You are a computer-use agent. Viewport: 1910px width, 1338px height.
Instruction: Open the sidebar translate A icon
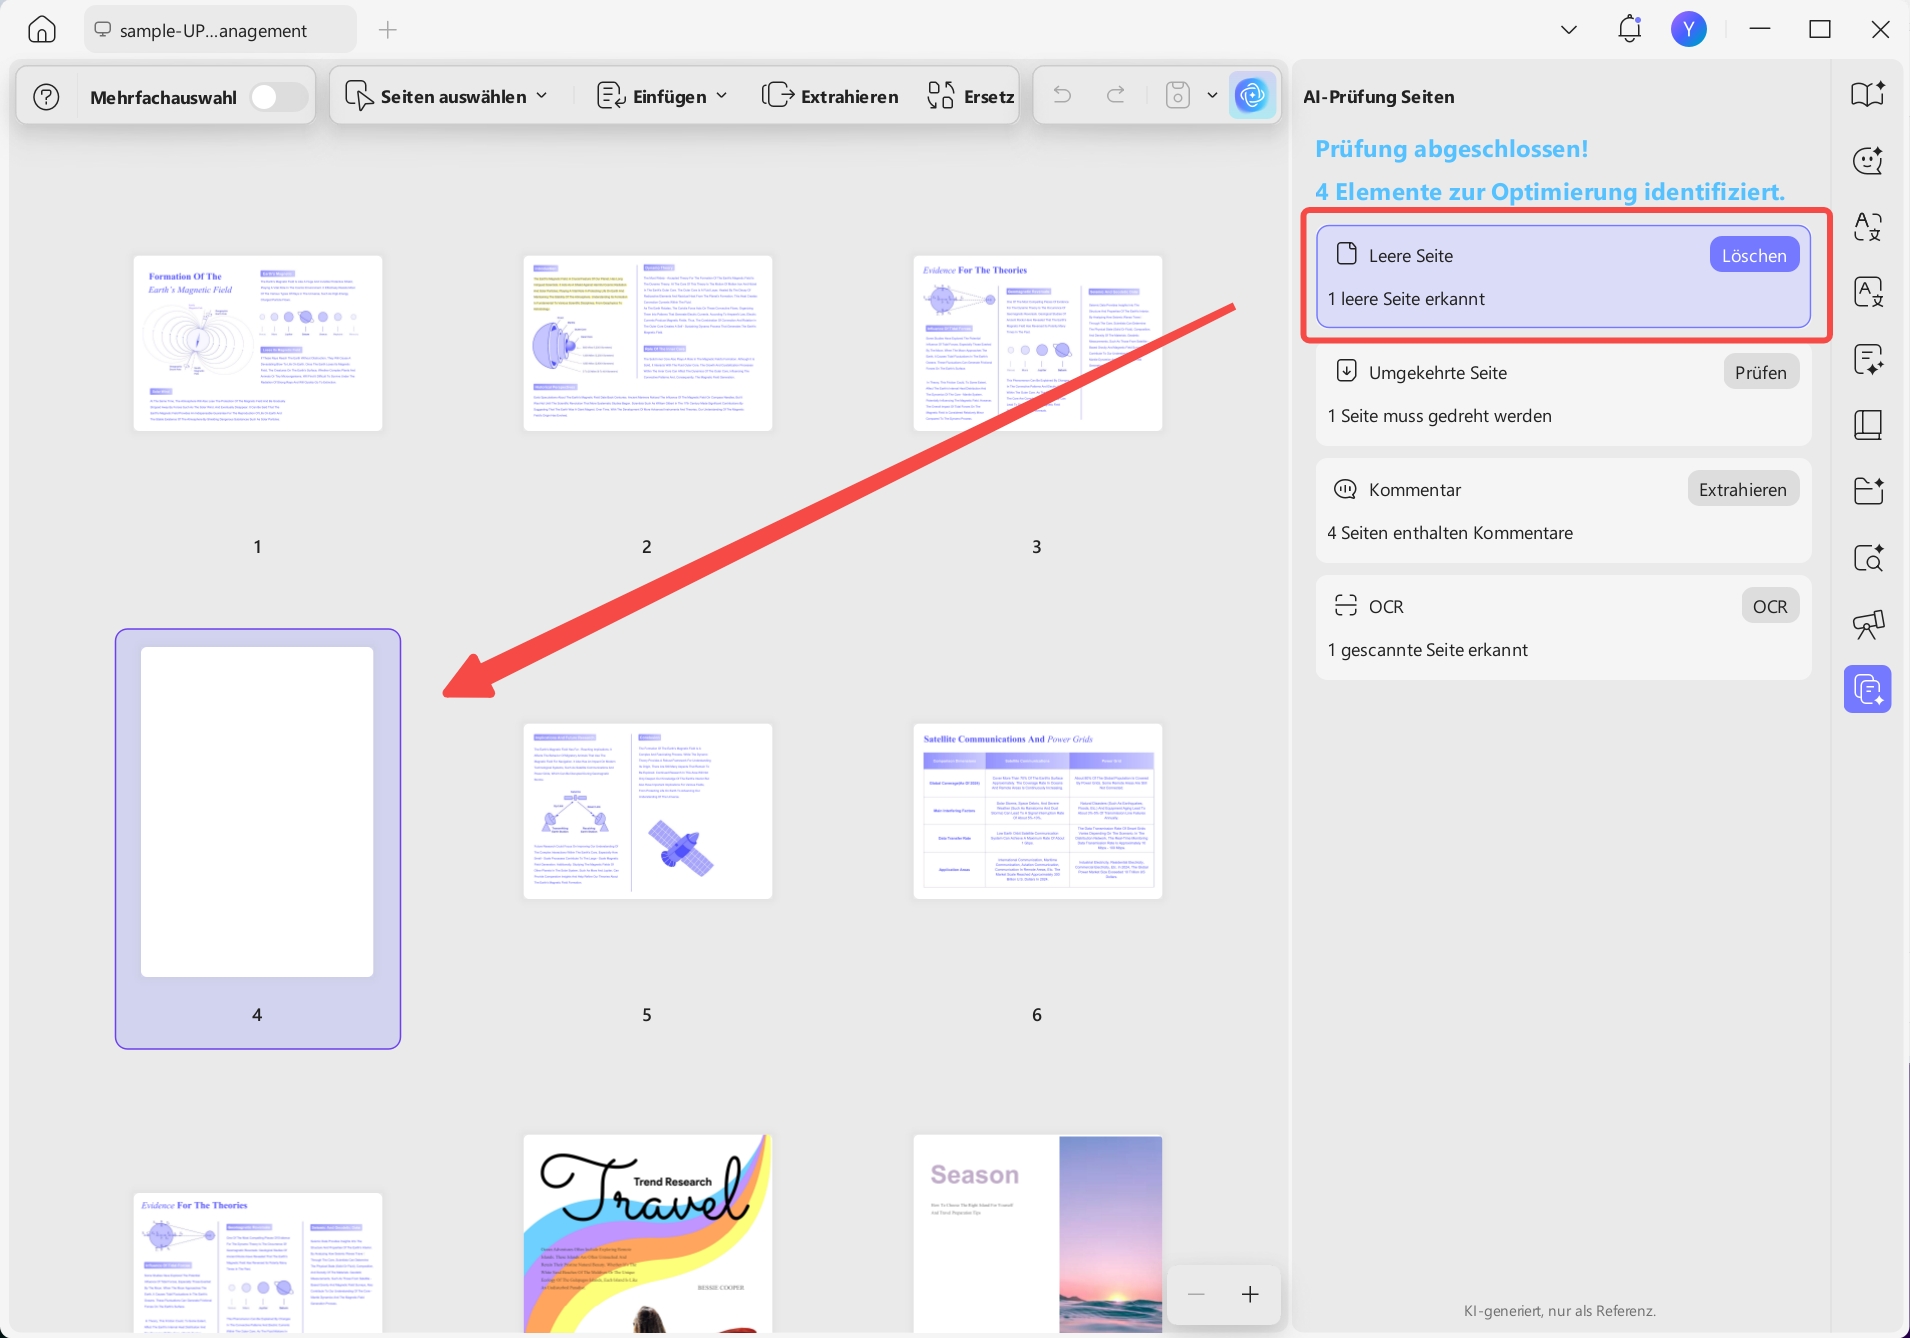point(1868,226)
